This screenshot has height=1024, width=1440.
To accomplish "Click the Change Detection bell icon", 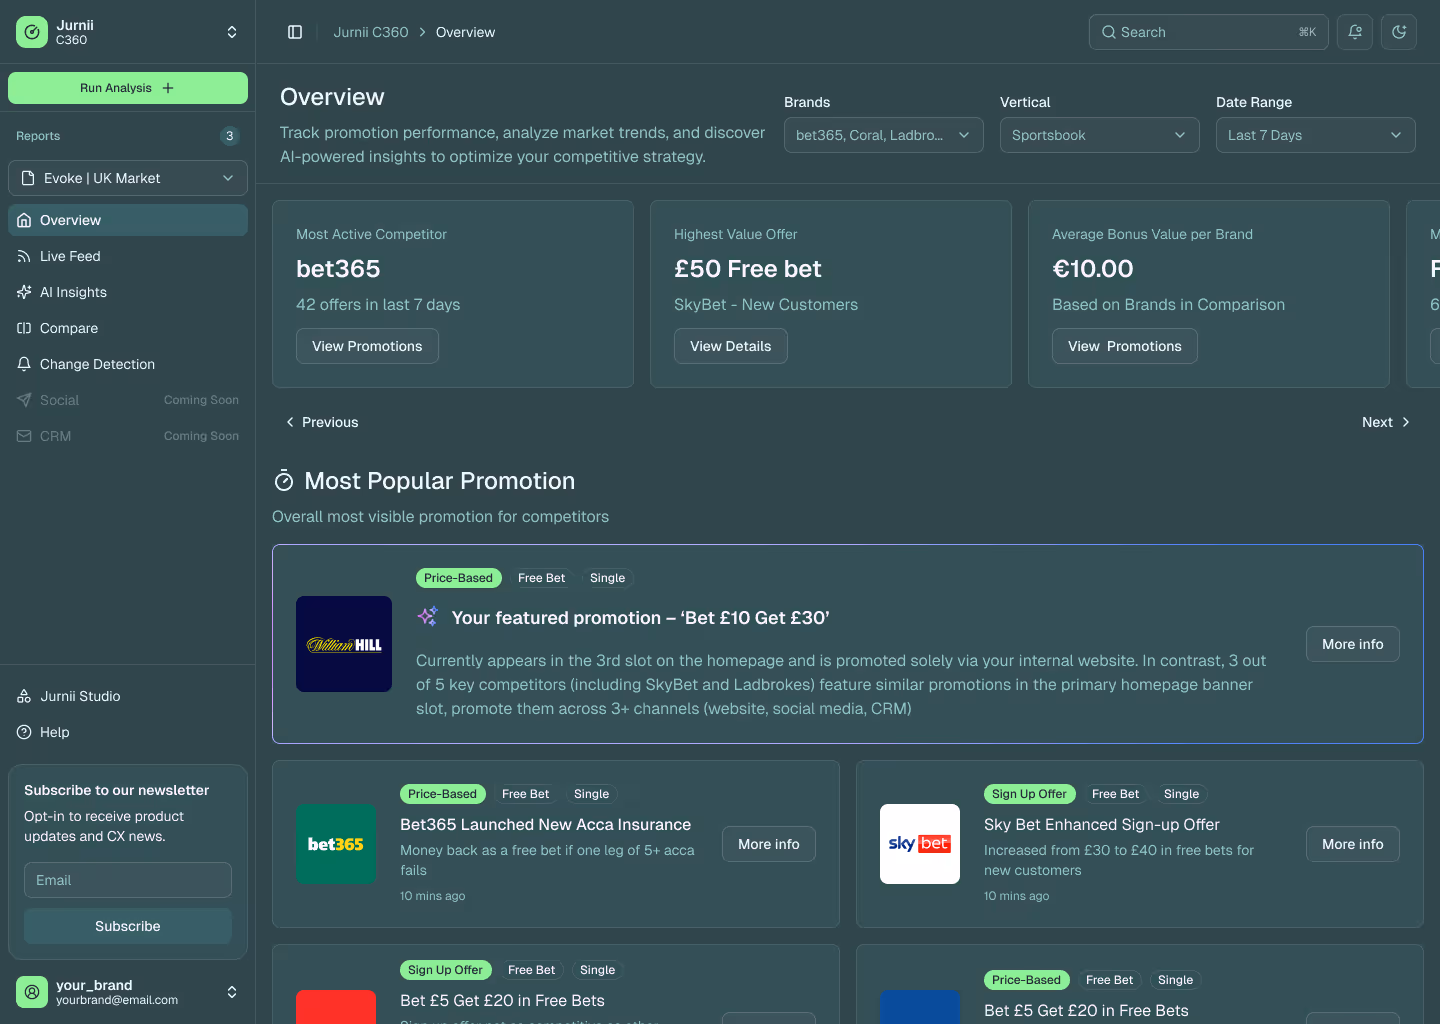I will point(24,364).
